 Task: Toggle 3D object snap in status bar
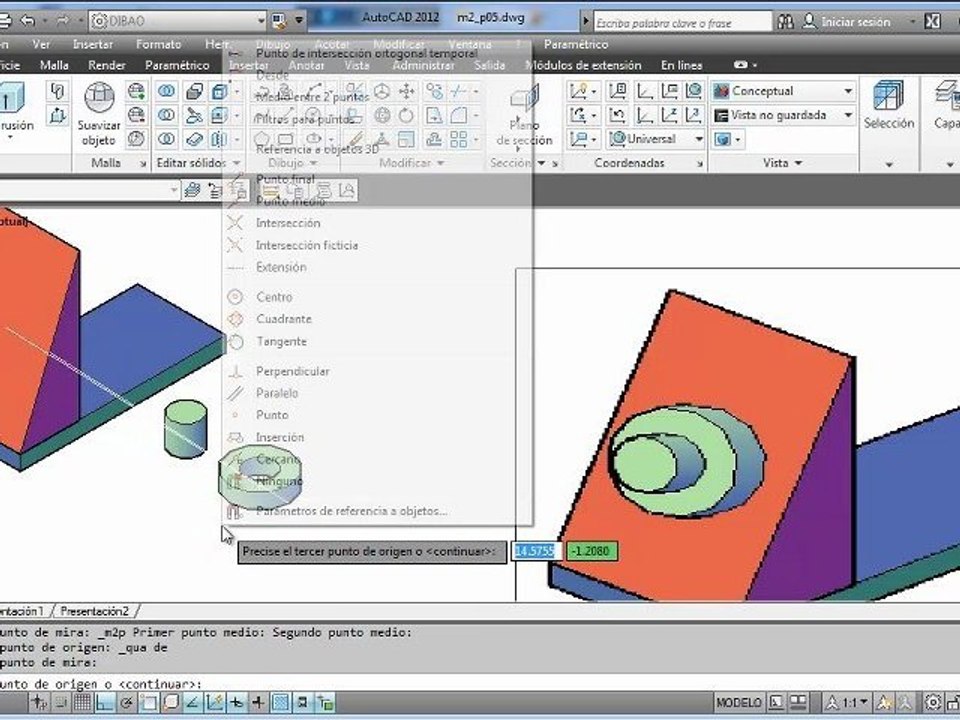tap(171, 703)
